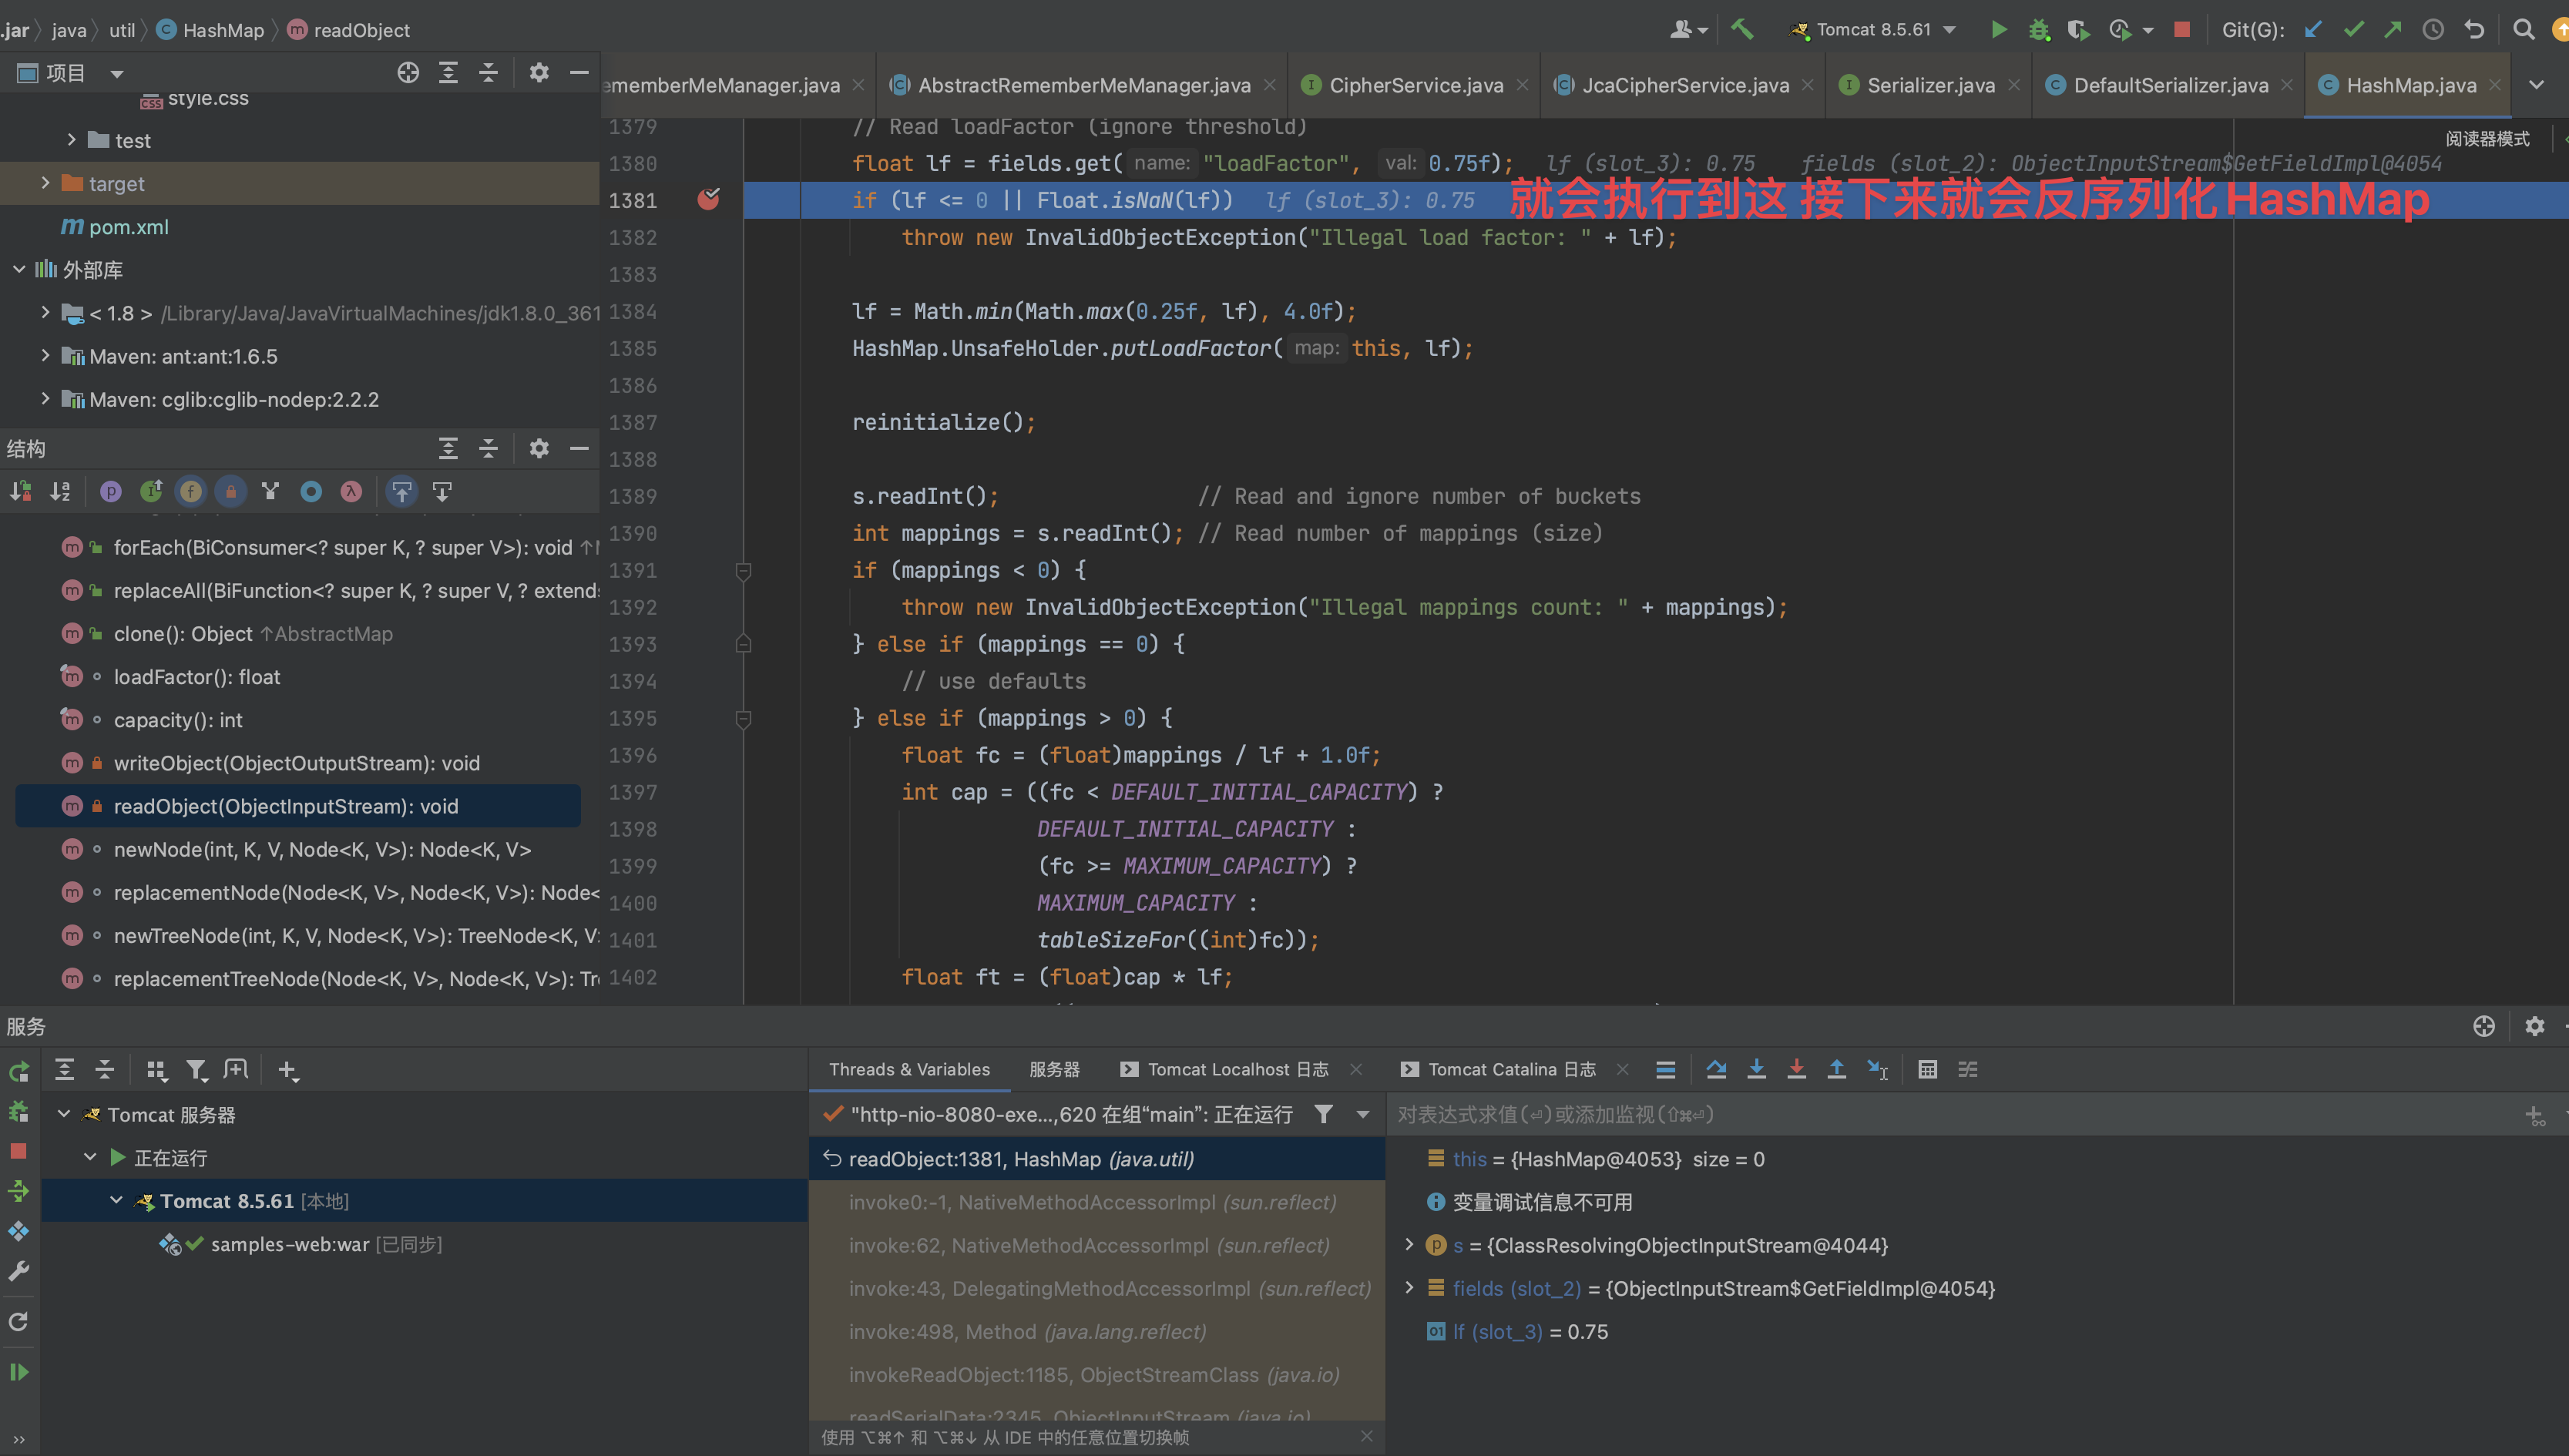The image size is (2569, 1456).
Task: Expand the test folder
Action: [x=71, y=140]
